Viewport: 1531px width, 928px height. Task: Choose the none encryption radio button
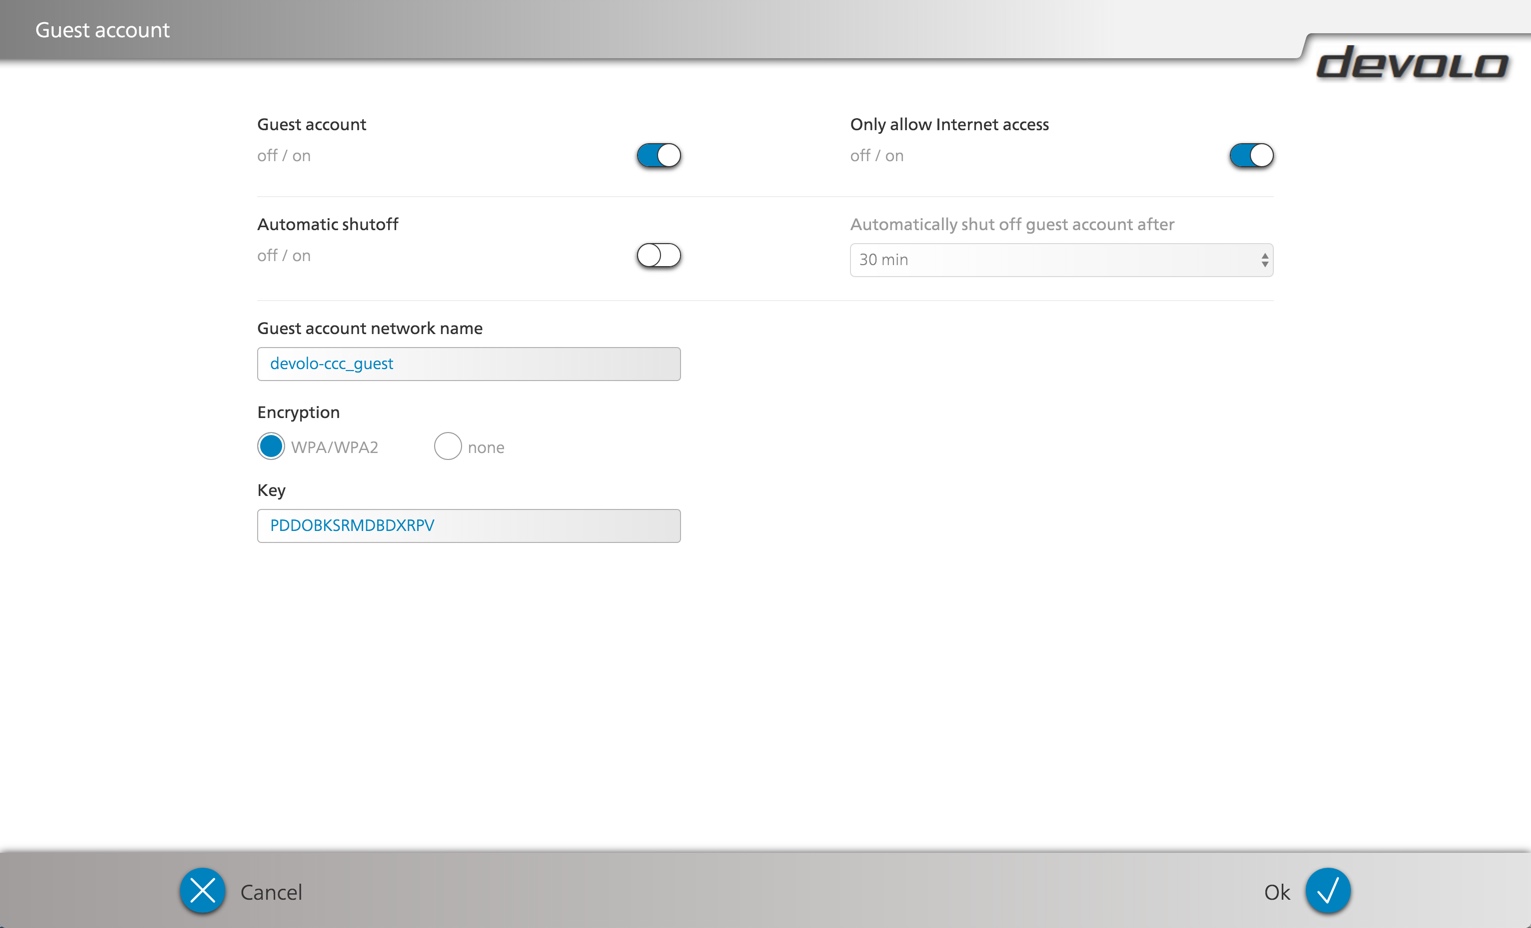point(448,446)
